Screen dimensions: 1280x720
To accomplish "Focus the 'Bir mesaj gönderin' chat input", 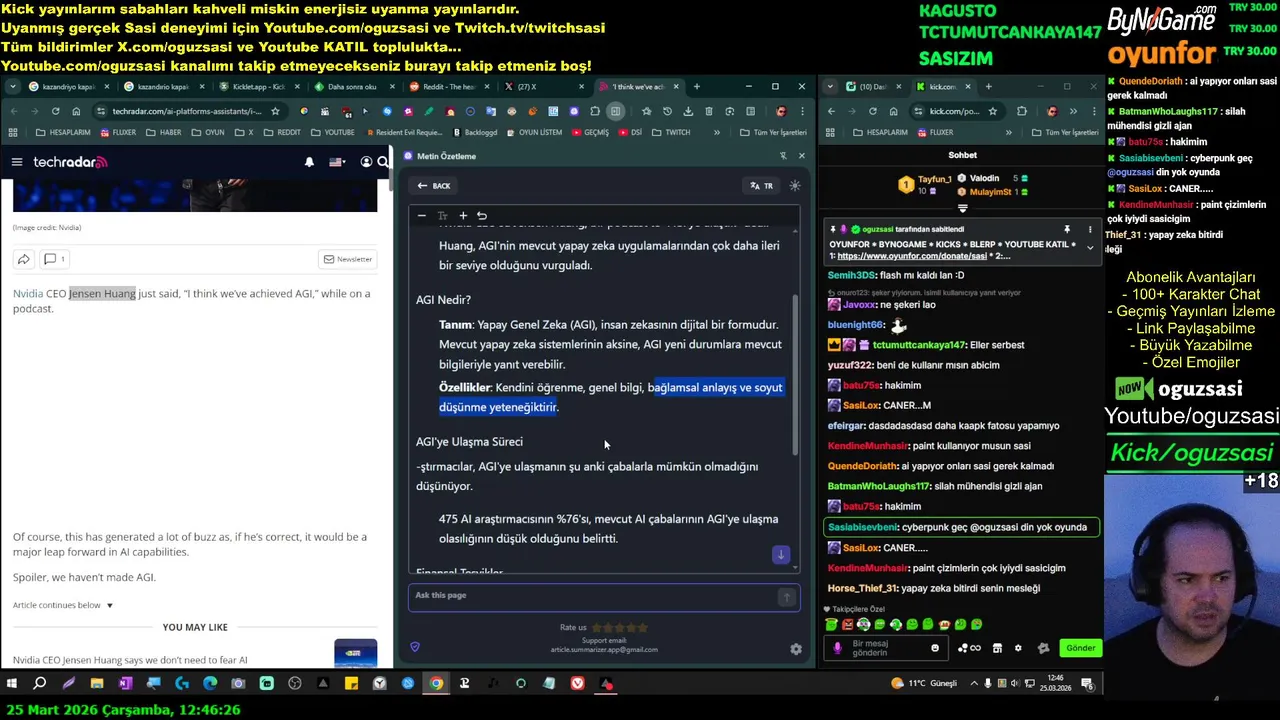I will [886, 648].
